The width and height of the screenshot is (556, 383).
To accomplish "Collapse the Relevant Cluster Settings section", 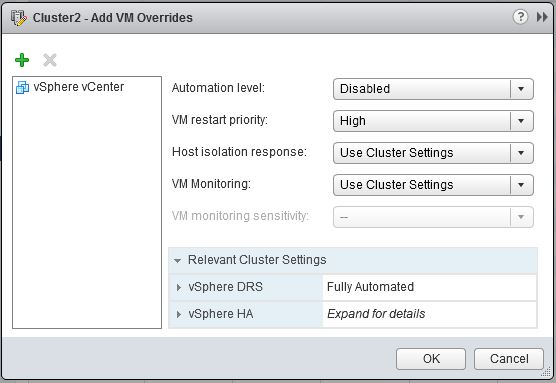I will [178, 261].
